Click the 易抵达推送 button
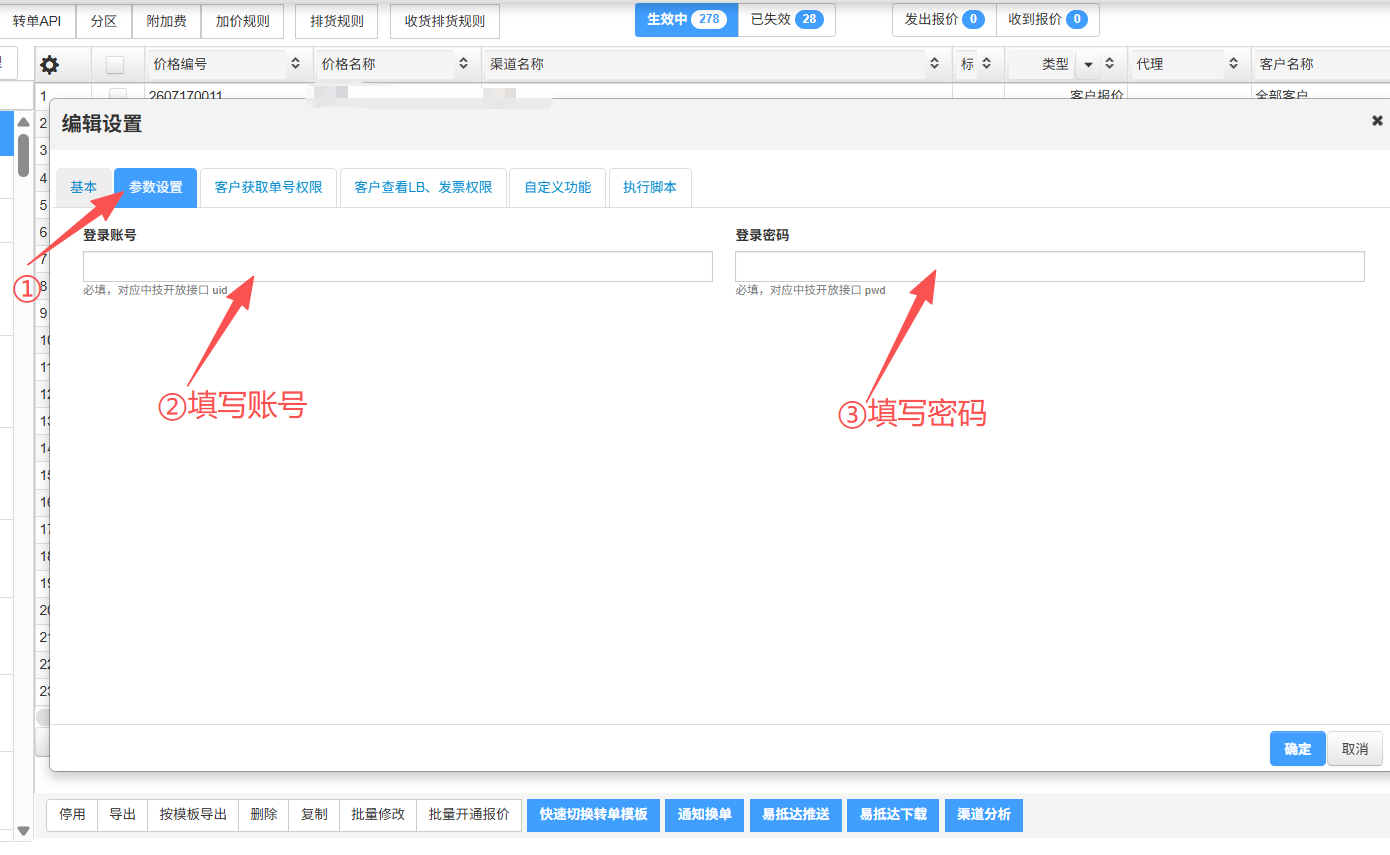This screenshot has height=855, width=1390. (796, 815)
